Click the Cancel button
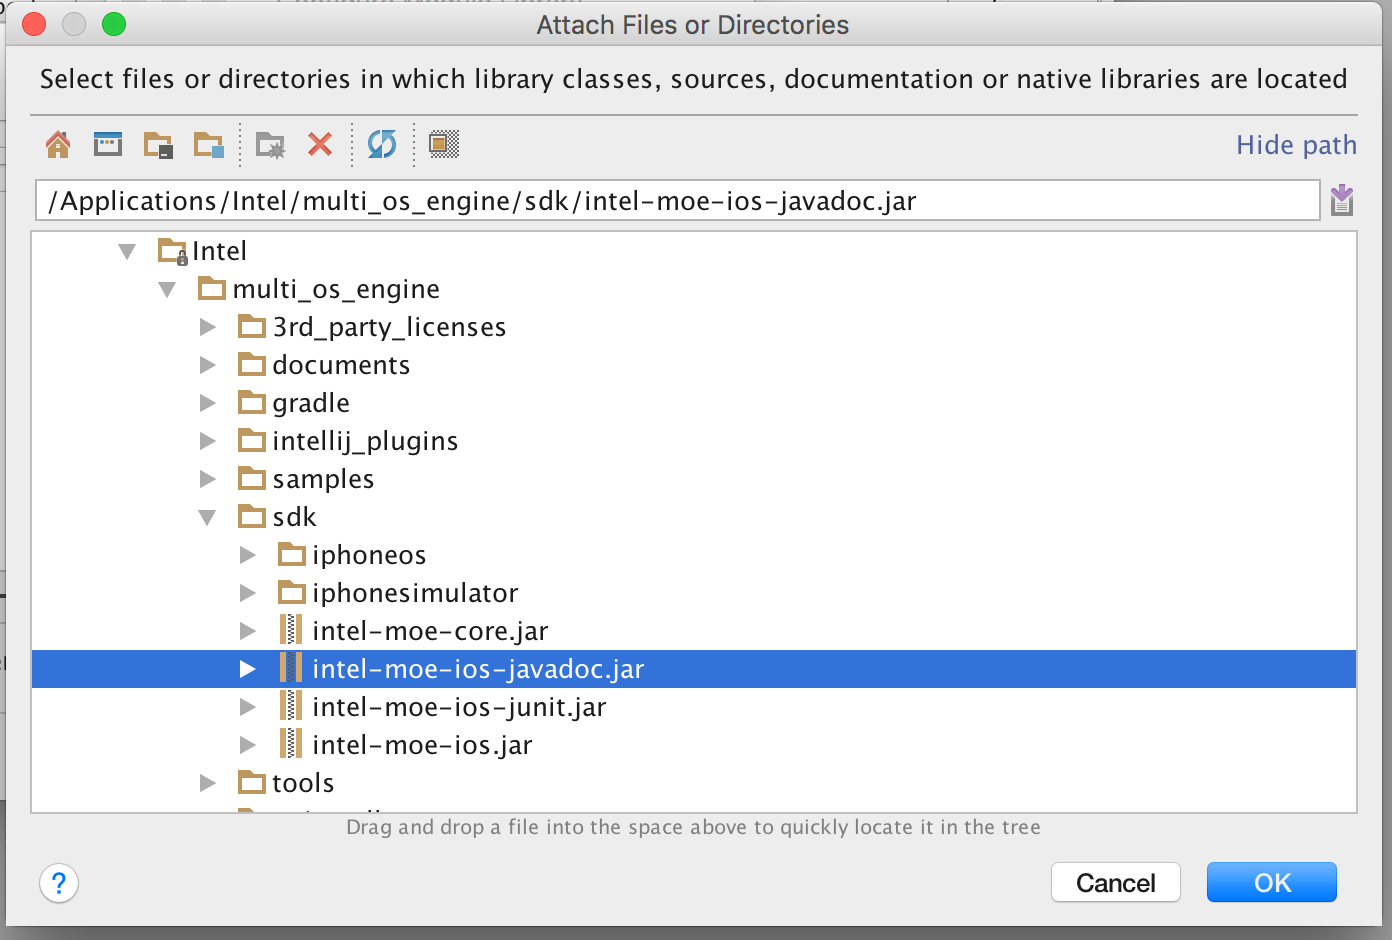This screenshot has height=940, width=1392. pos(1116,883)
